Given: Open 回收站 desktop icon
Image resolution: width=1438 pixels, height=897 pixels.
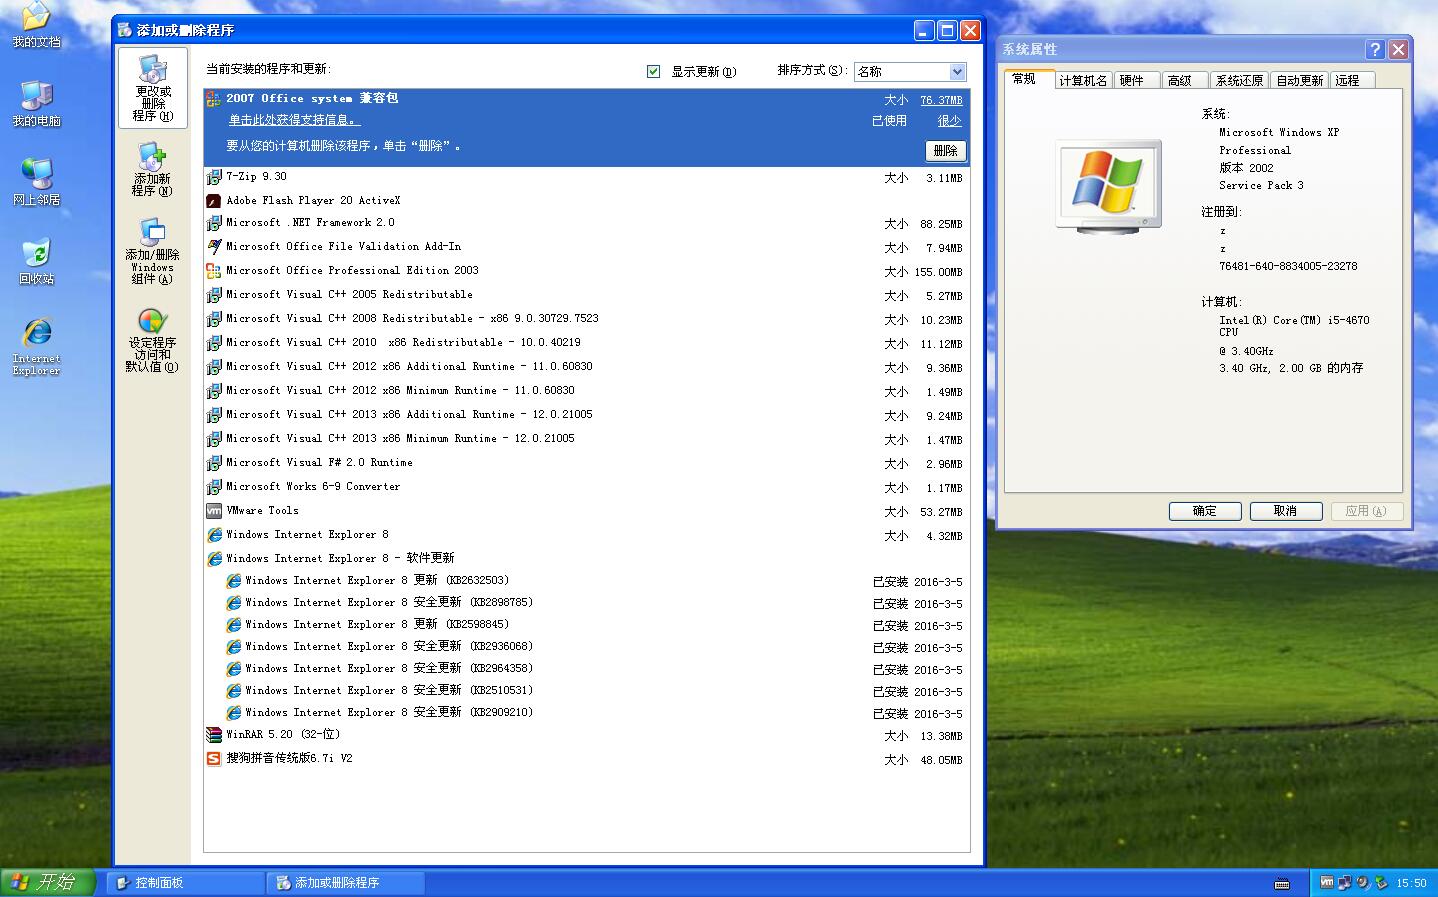Looking at the screenshot, I should coord(36,261).
